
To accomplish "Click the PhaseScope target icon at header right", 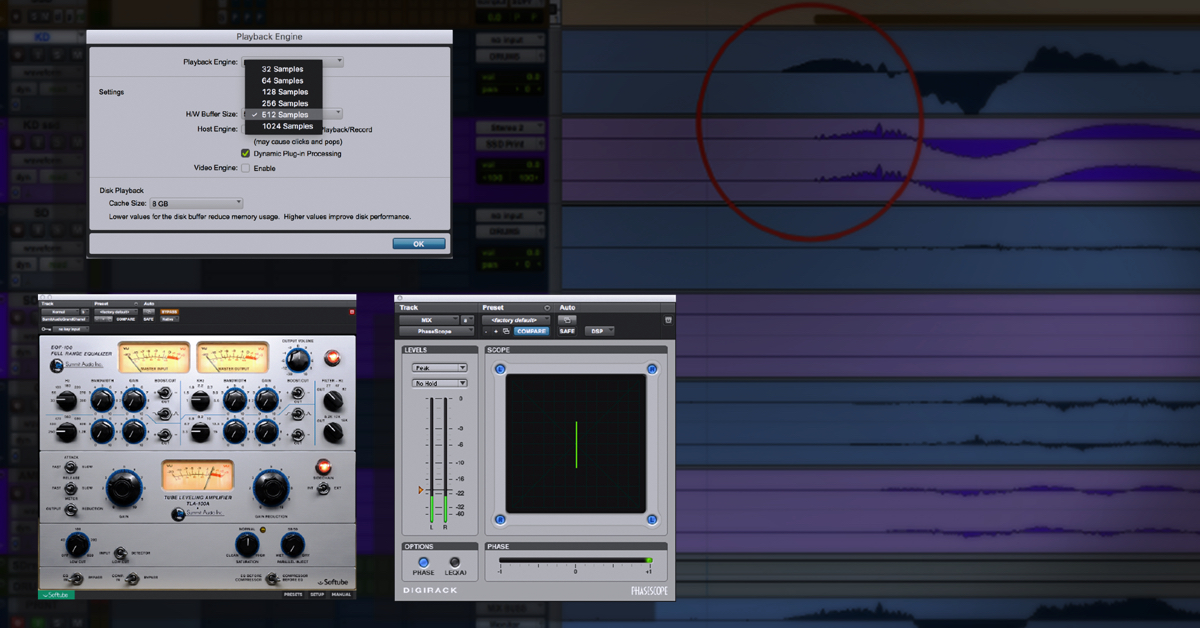I will tap(668, 320).
